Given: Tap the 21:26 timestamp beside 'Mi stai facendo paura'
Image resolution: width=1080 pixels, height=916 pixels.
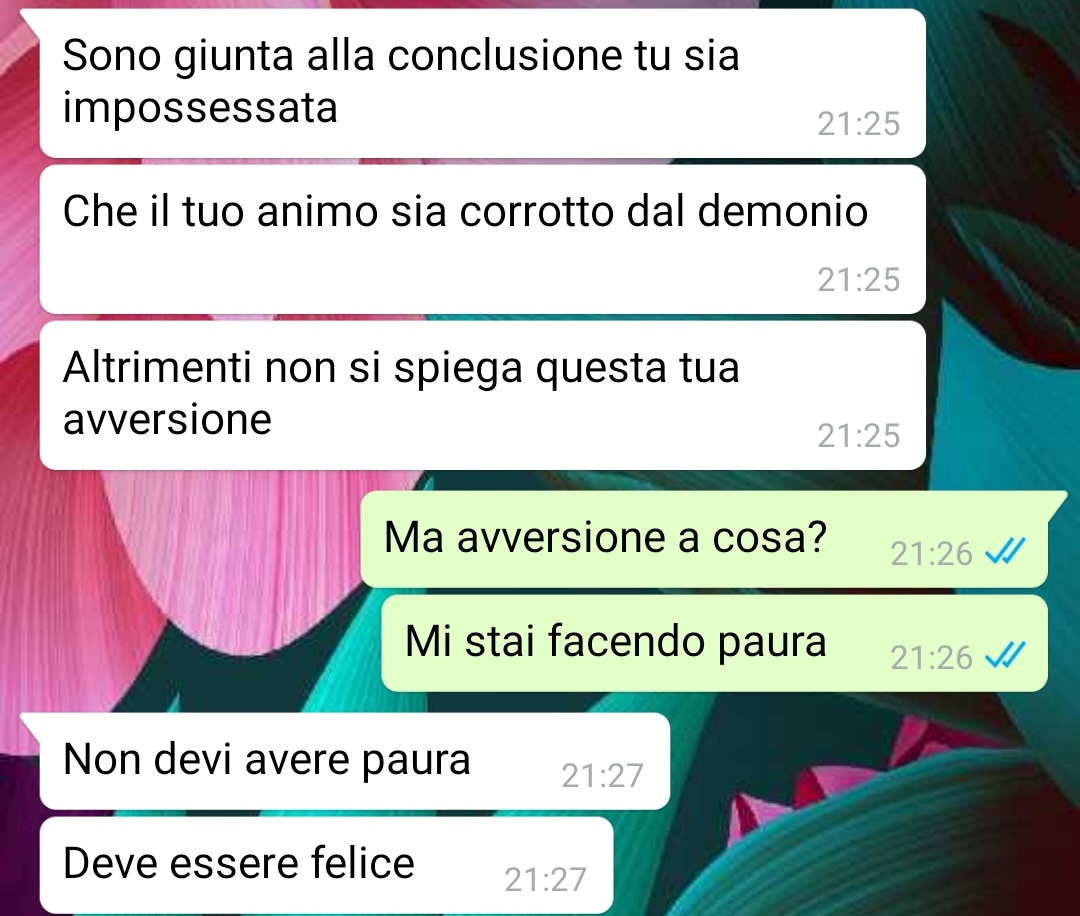Looking at the screenshot, I should (931, 658).
